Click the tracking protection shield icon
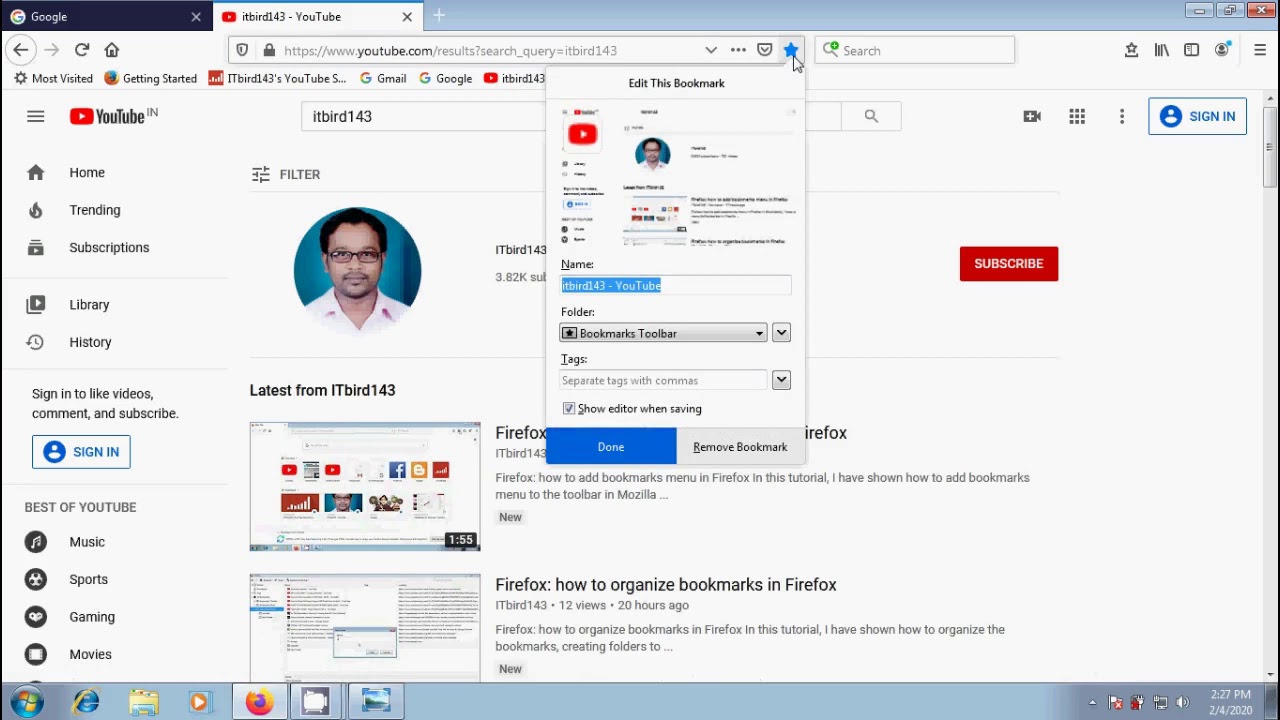The width and height of the screenshot is (1280, 720). [x=242, y=50]
